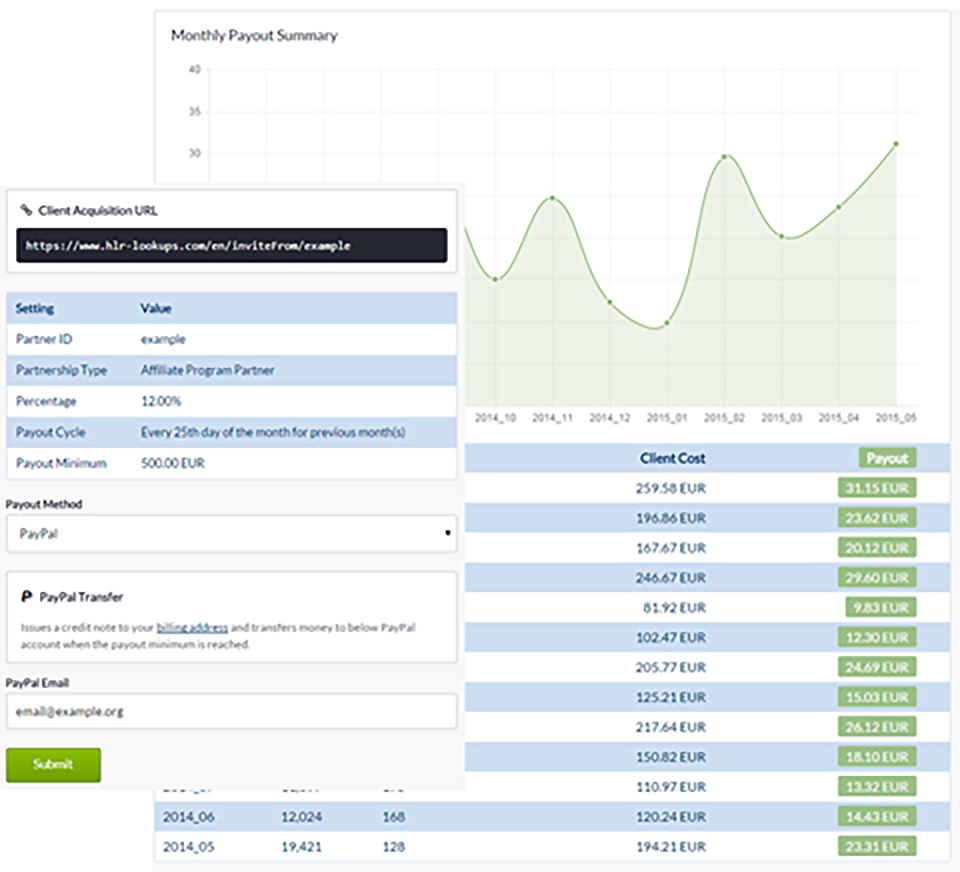The width and height of the screenshot is (960, 872).
Task: Click the 246.67 EUR client cost cell
Action: point(670,577)
